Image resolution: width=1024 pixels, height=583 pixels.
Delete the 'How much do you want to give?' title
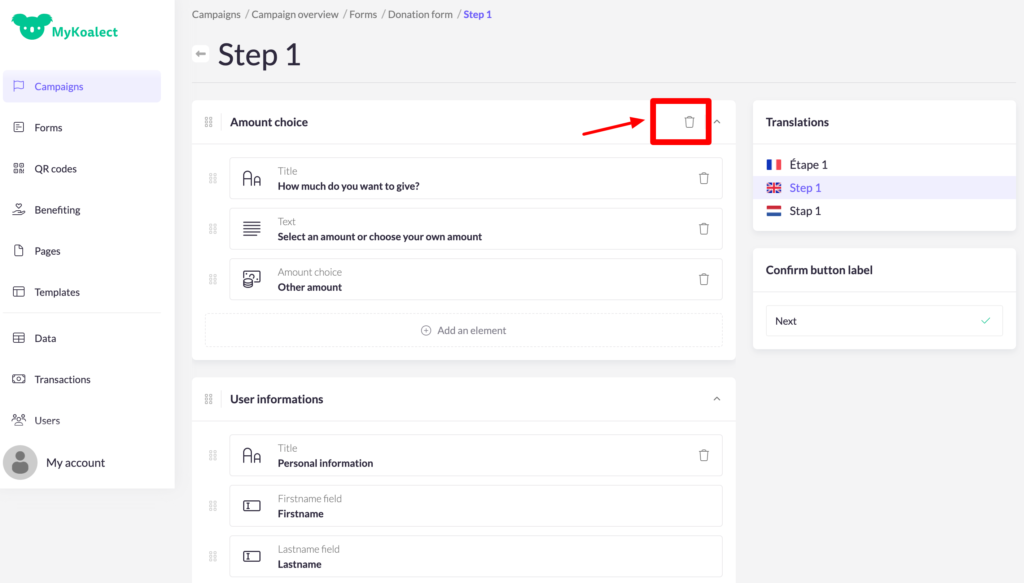point(703,178)
